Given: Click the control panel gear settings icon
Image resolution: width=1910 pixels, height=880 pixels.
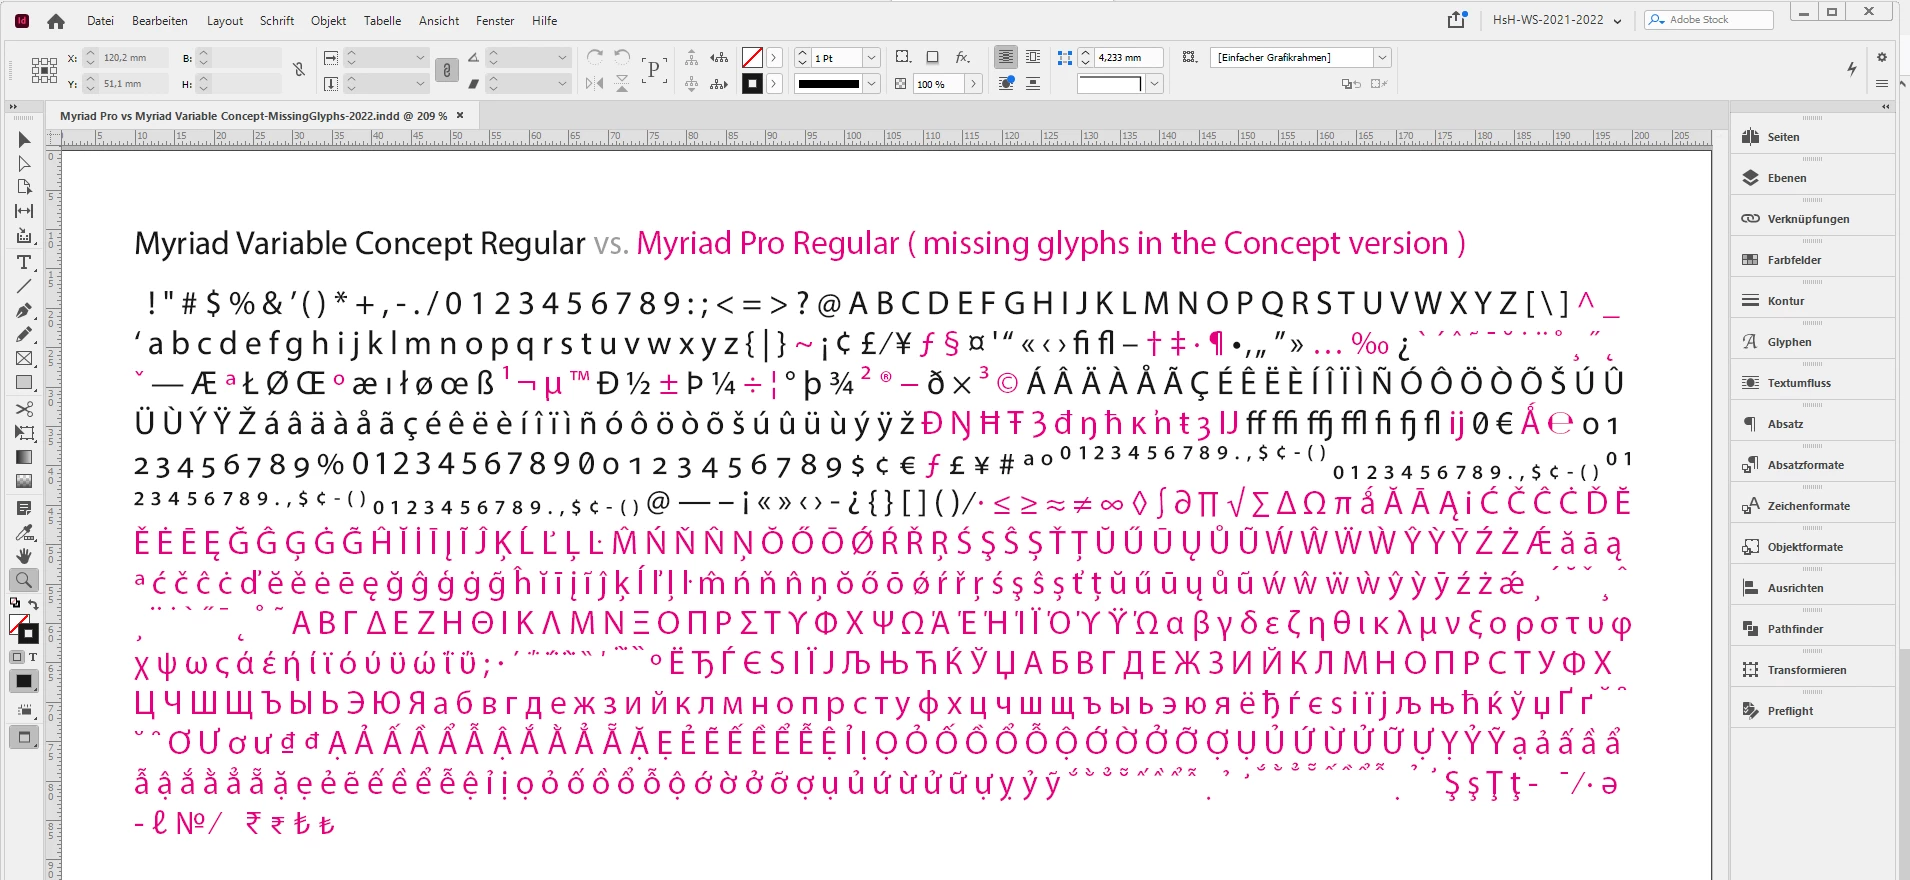Looking at the screenshot, I should click(1881, 57).
